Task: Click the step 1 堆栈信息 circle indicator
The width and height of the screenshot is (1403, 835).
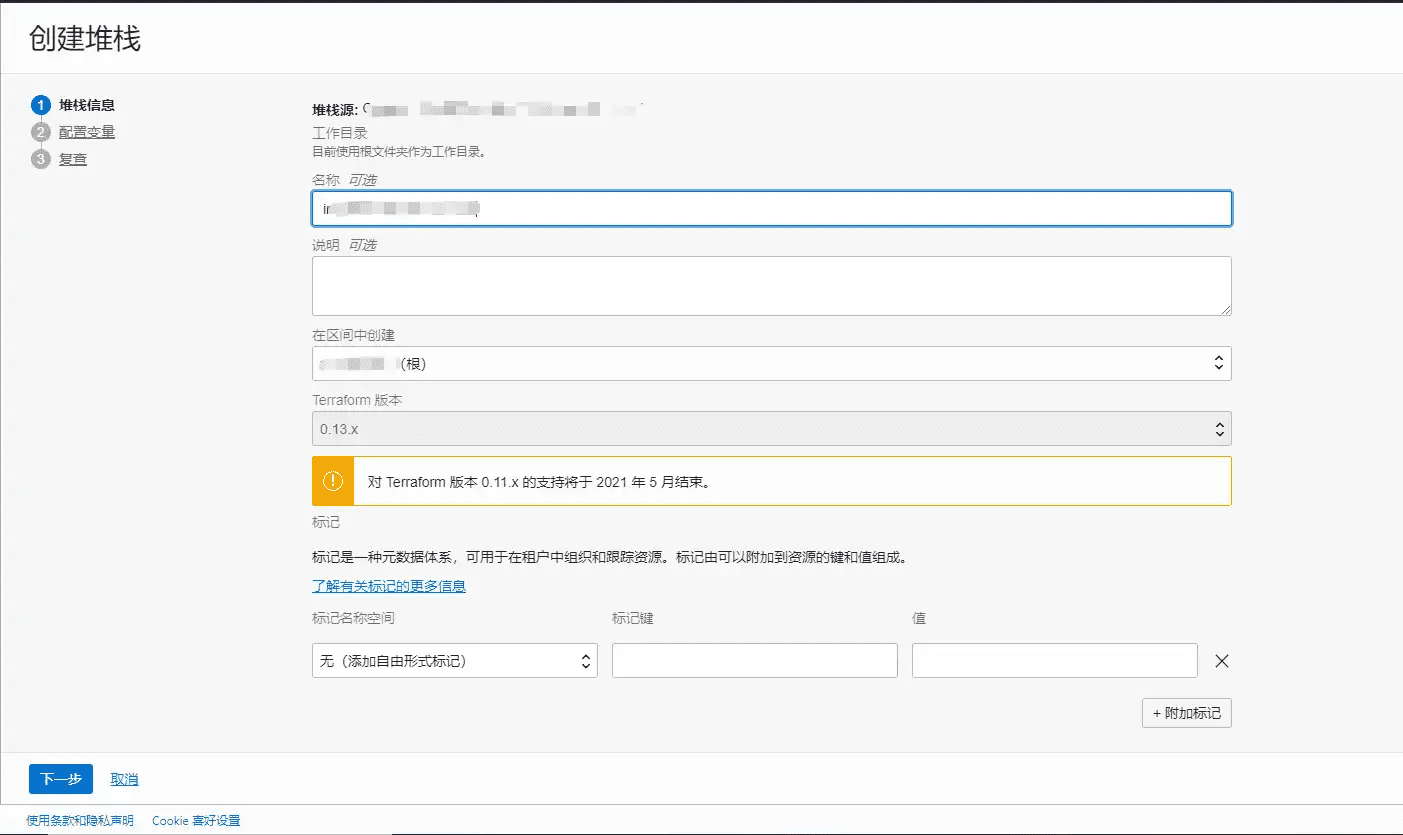Action: (x=41, y=104)
